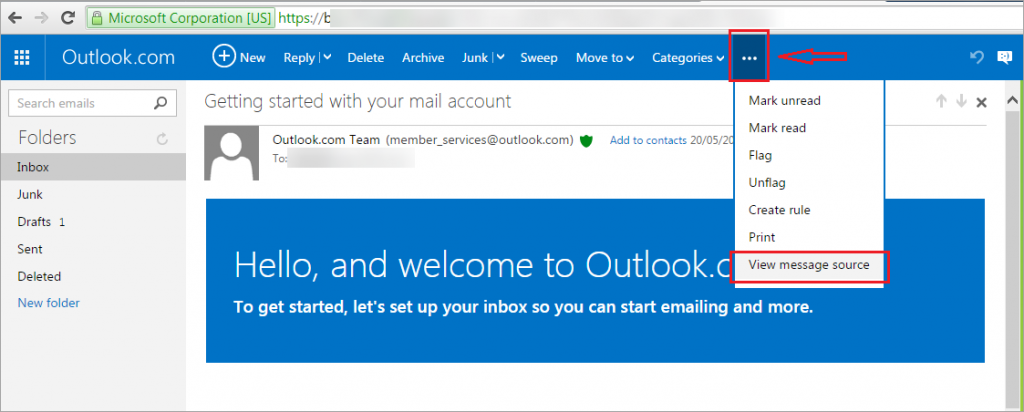Open the Categories dropdown
Image resolution: width=1024 pixels, height=412 pixels.
pyautogui.click(x=688, y=57)
